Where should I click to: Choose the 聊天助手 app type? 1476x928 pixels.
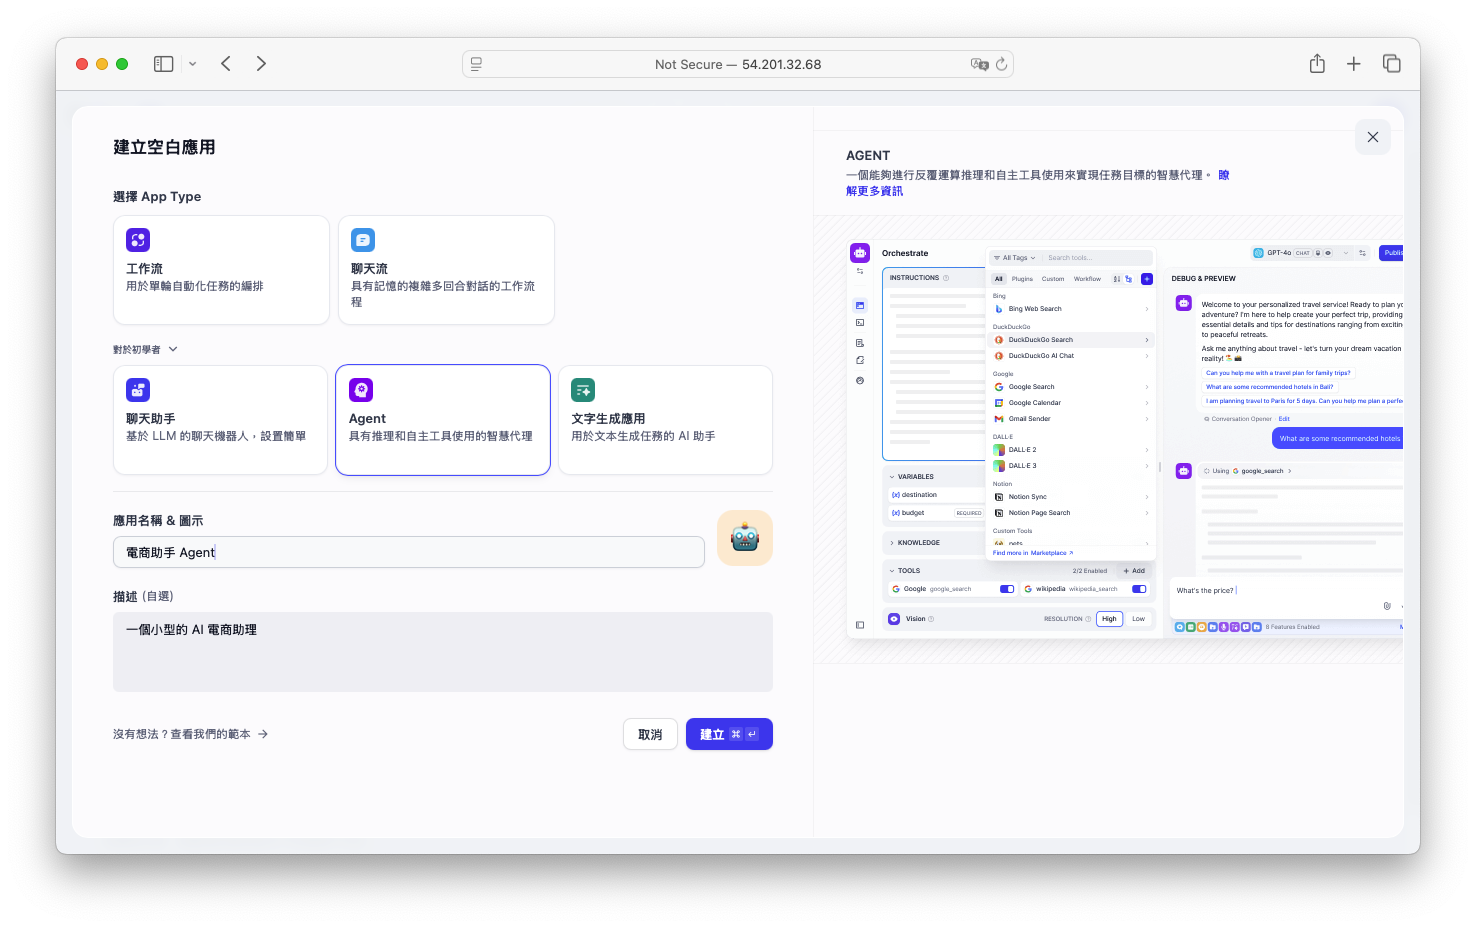[x=220, y=419]
